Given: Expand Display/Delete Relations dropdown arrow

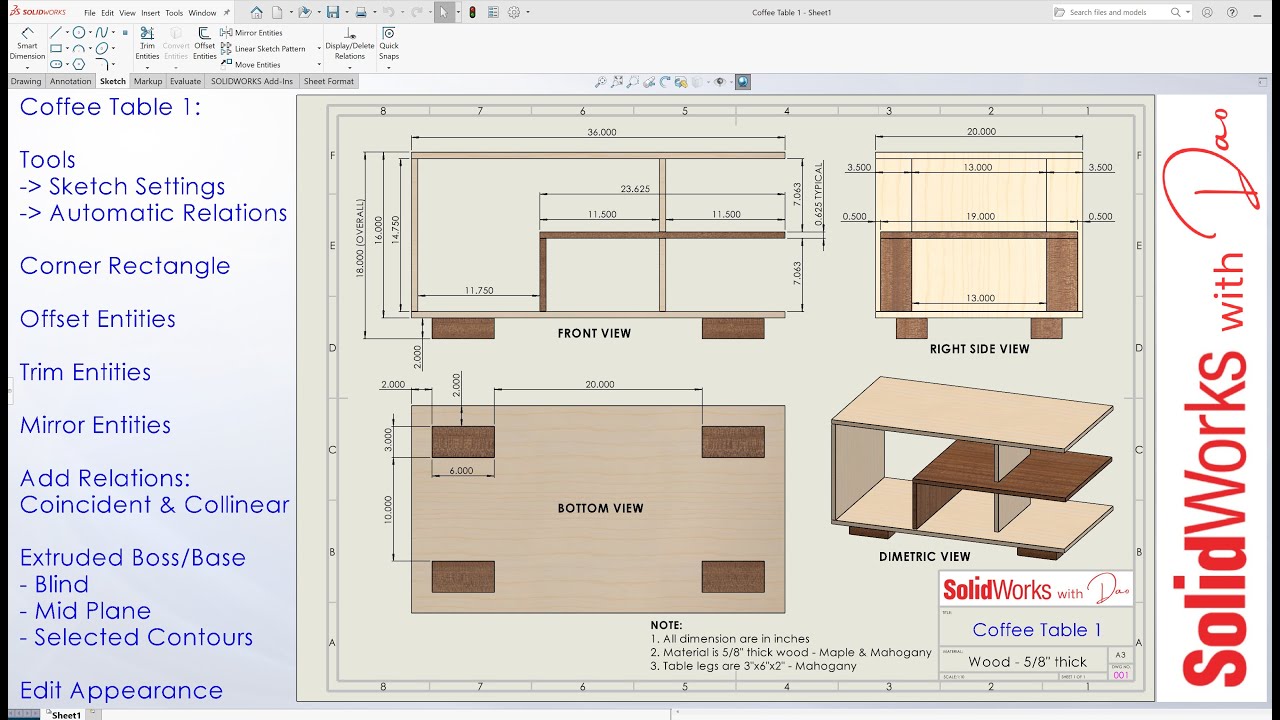Looking at the screenshot, I should click(x=350, y=67).
